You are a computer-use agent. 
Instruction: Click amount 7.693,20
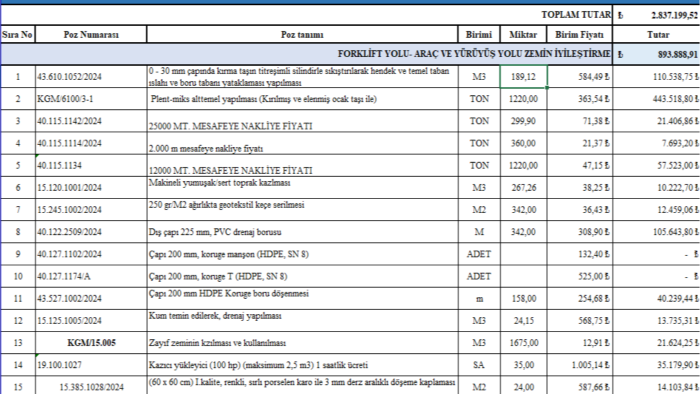coord(656,143)
